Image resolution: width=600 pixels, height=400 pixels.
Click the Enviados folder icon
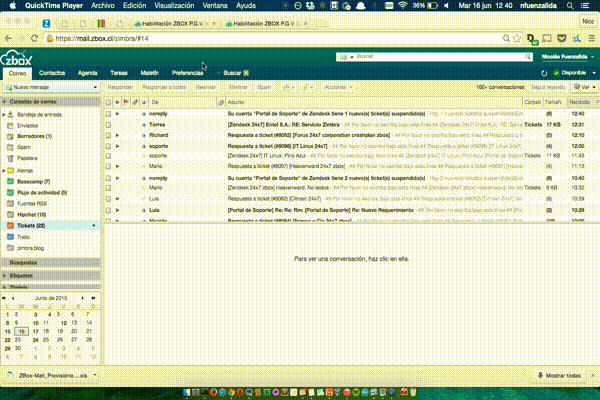[10, 126]
